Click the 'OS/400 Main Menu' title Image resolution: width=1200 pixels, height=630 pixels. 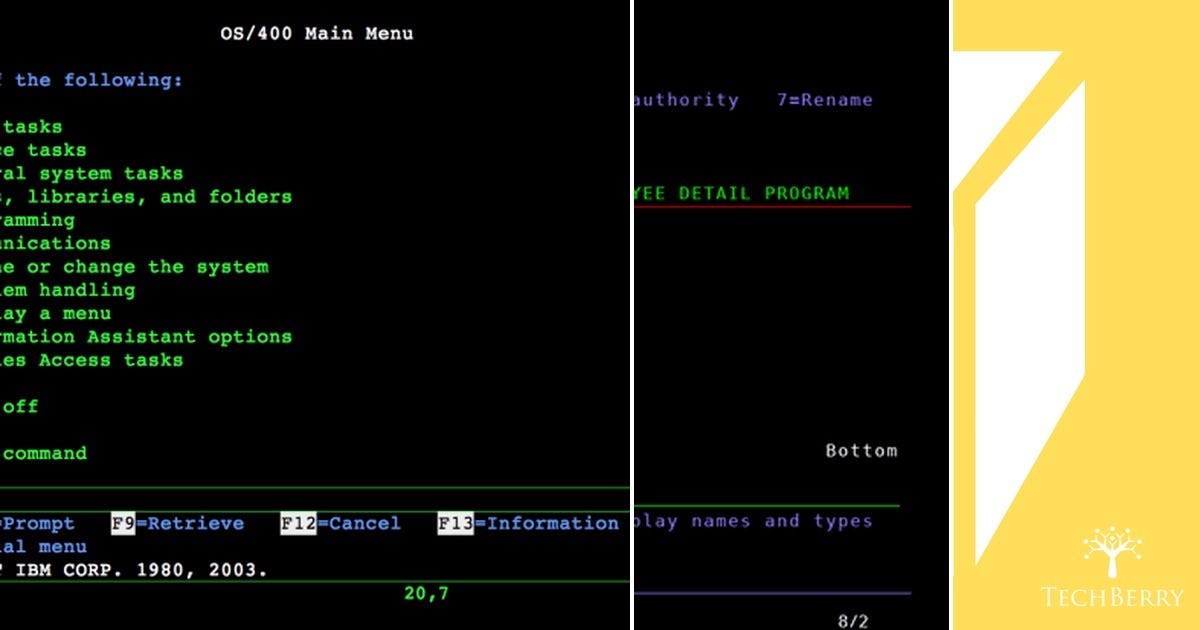[316, 33]
